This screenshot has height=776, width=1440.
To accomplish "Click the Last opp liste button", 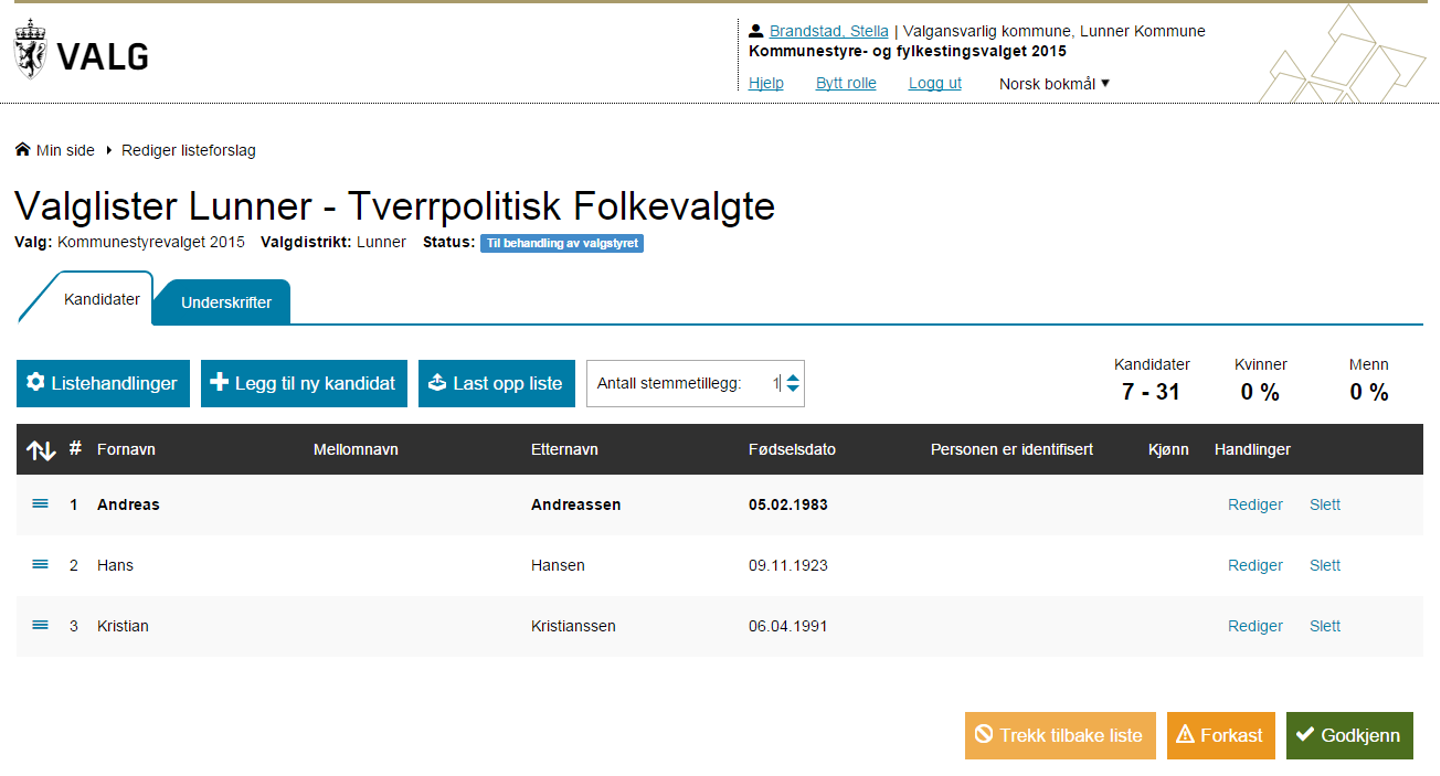I will coord(496,384).
